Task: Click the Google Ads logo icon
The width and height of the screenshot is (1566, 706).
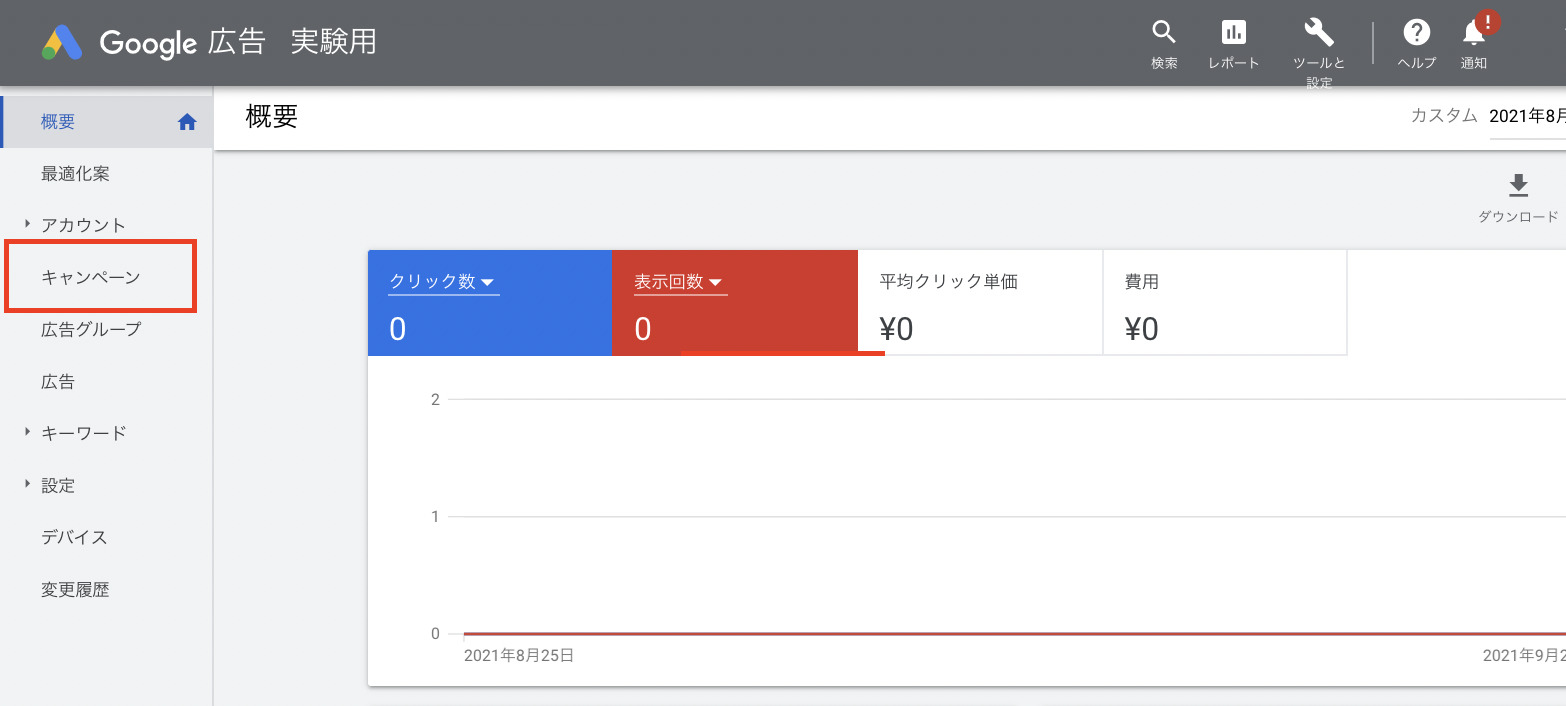Action: [x=62, y=42]
